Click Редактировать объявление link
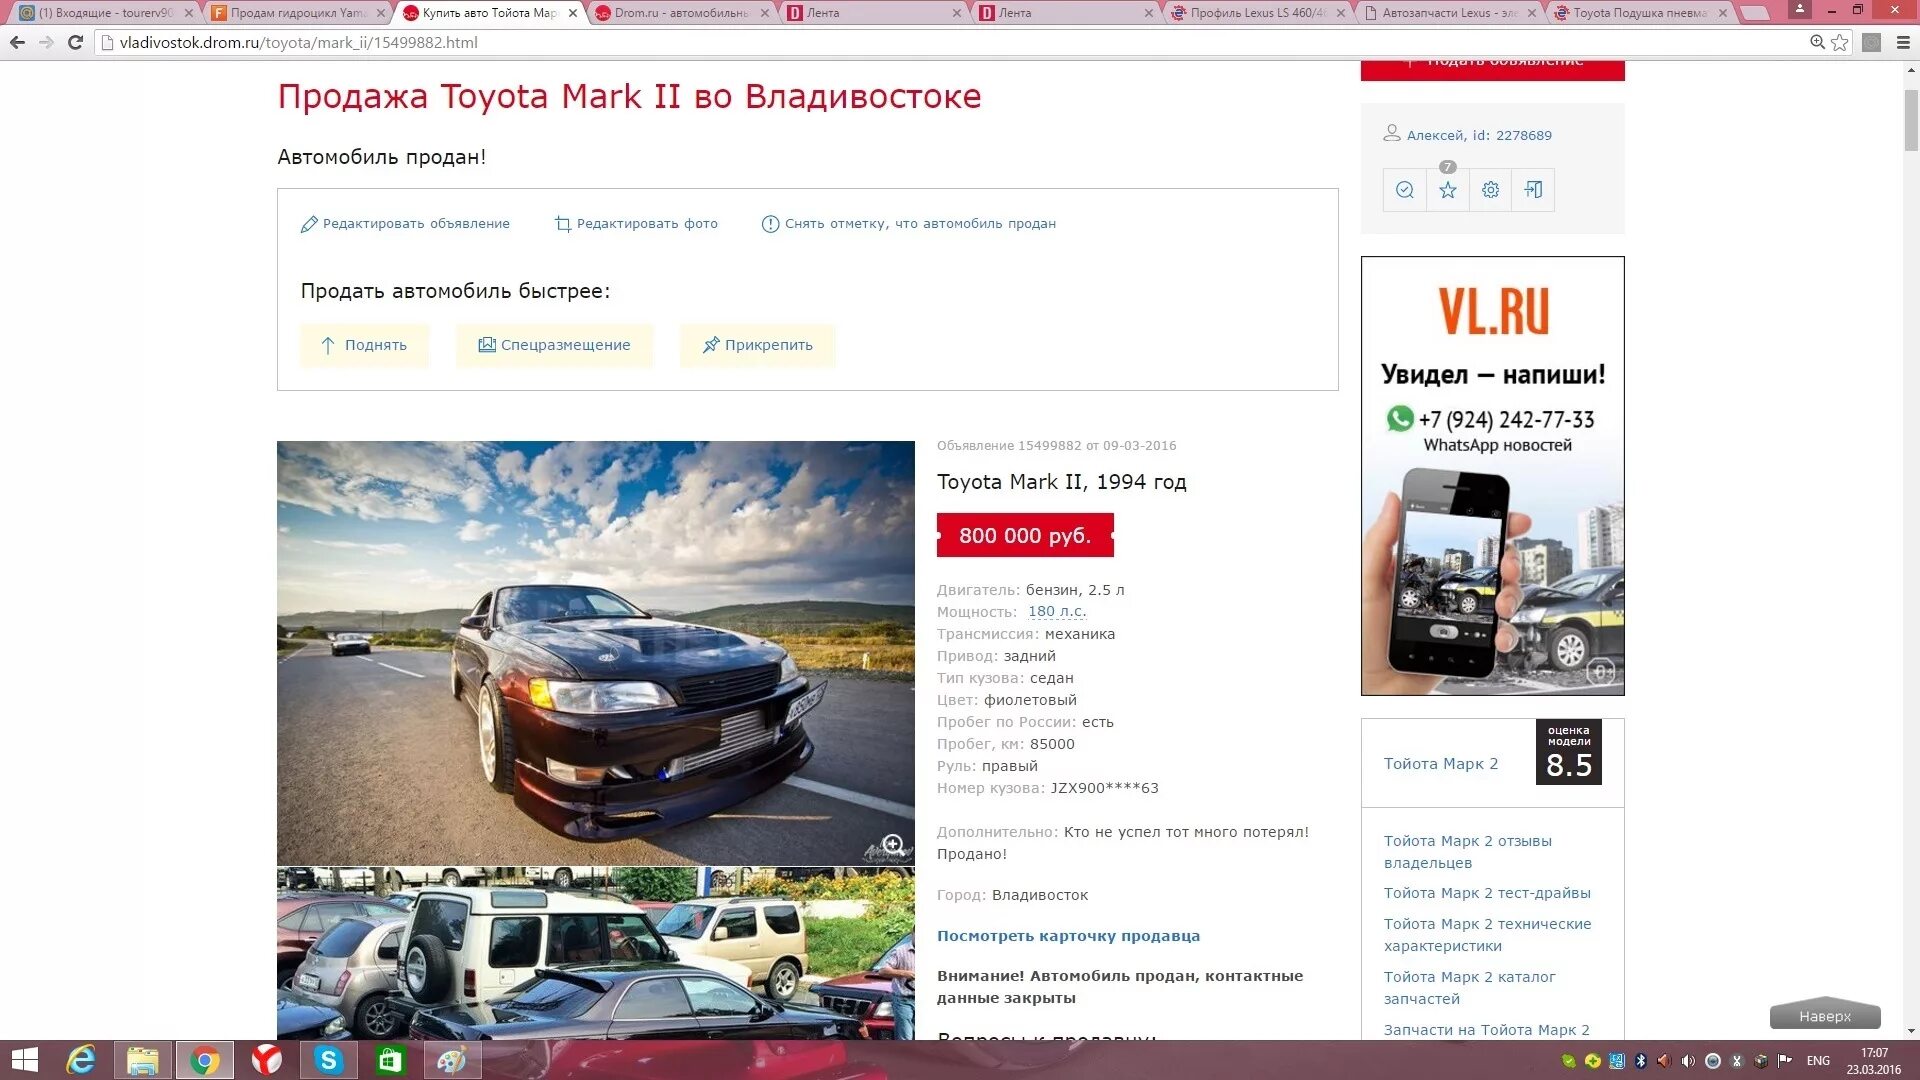1920x1080 pixels. [x=405, y=224]
